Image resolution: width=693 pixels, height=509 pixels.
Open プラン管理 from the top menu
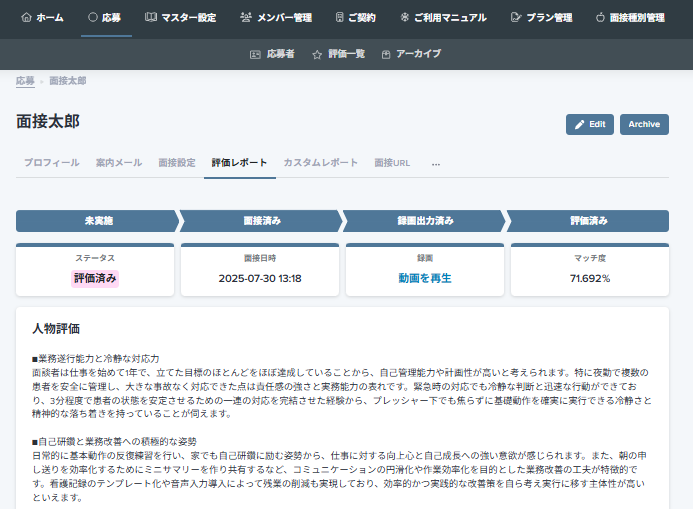pos(541,18)
